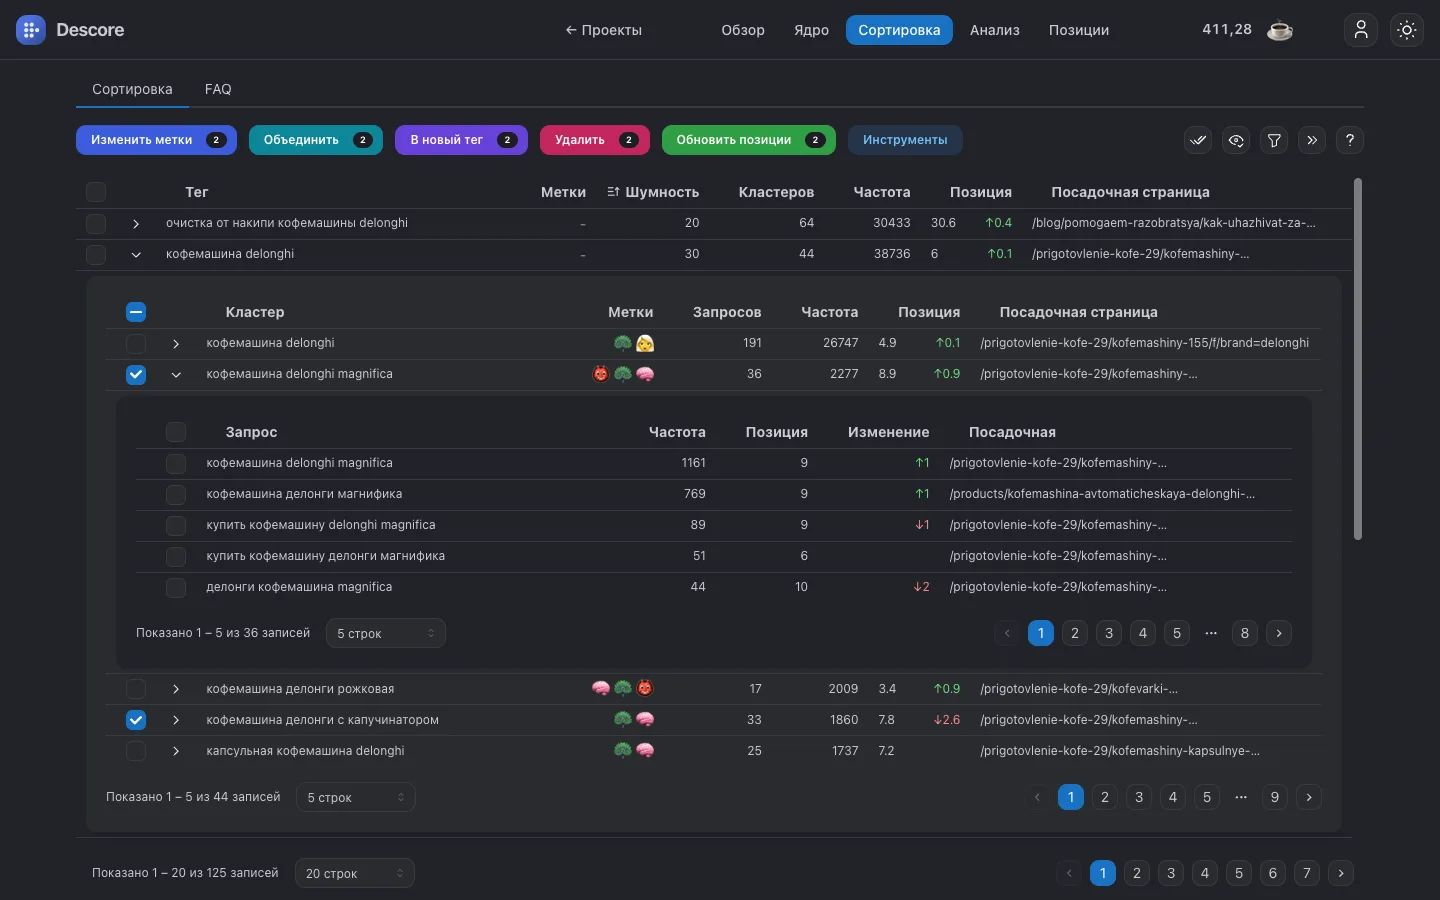Click the brain label on капсульная кофемашина delonghi
The width and height of the screenshot is (1440, 900).
[x=645, y=750]
